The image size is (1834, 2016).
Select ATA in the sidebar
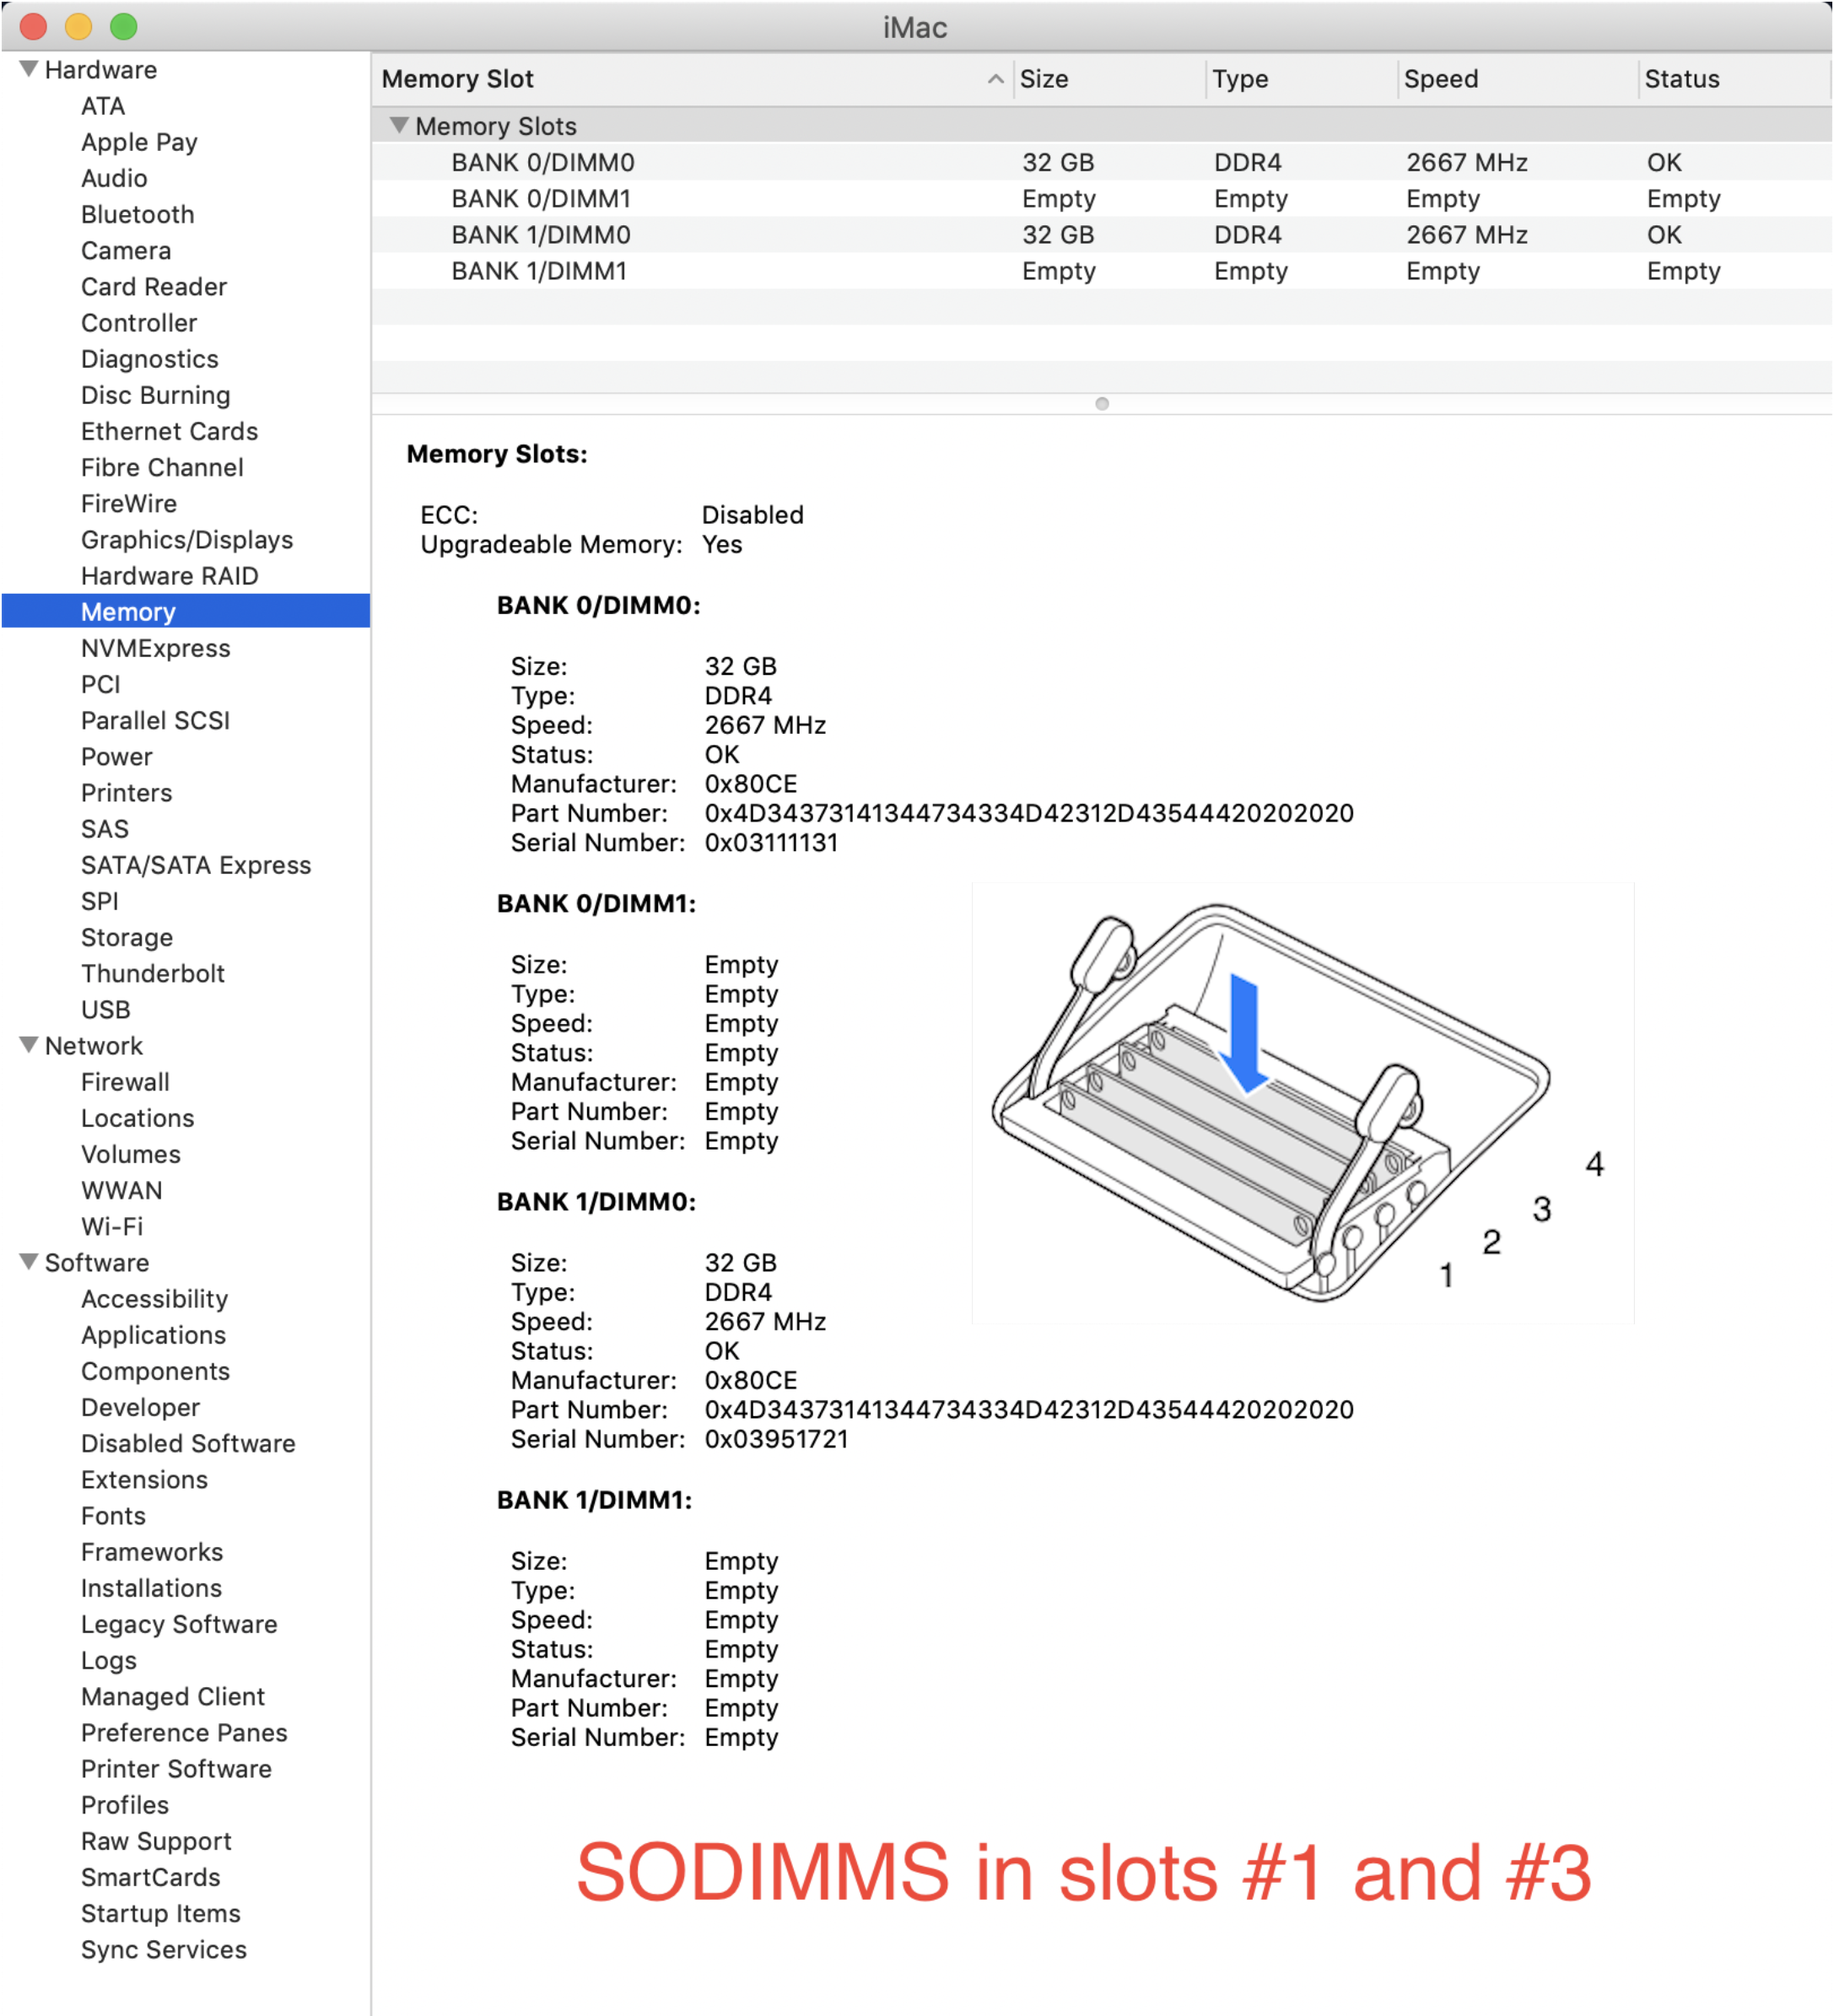[x=103, y=106]
